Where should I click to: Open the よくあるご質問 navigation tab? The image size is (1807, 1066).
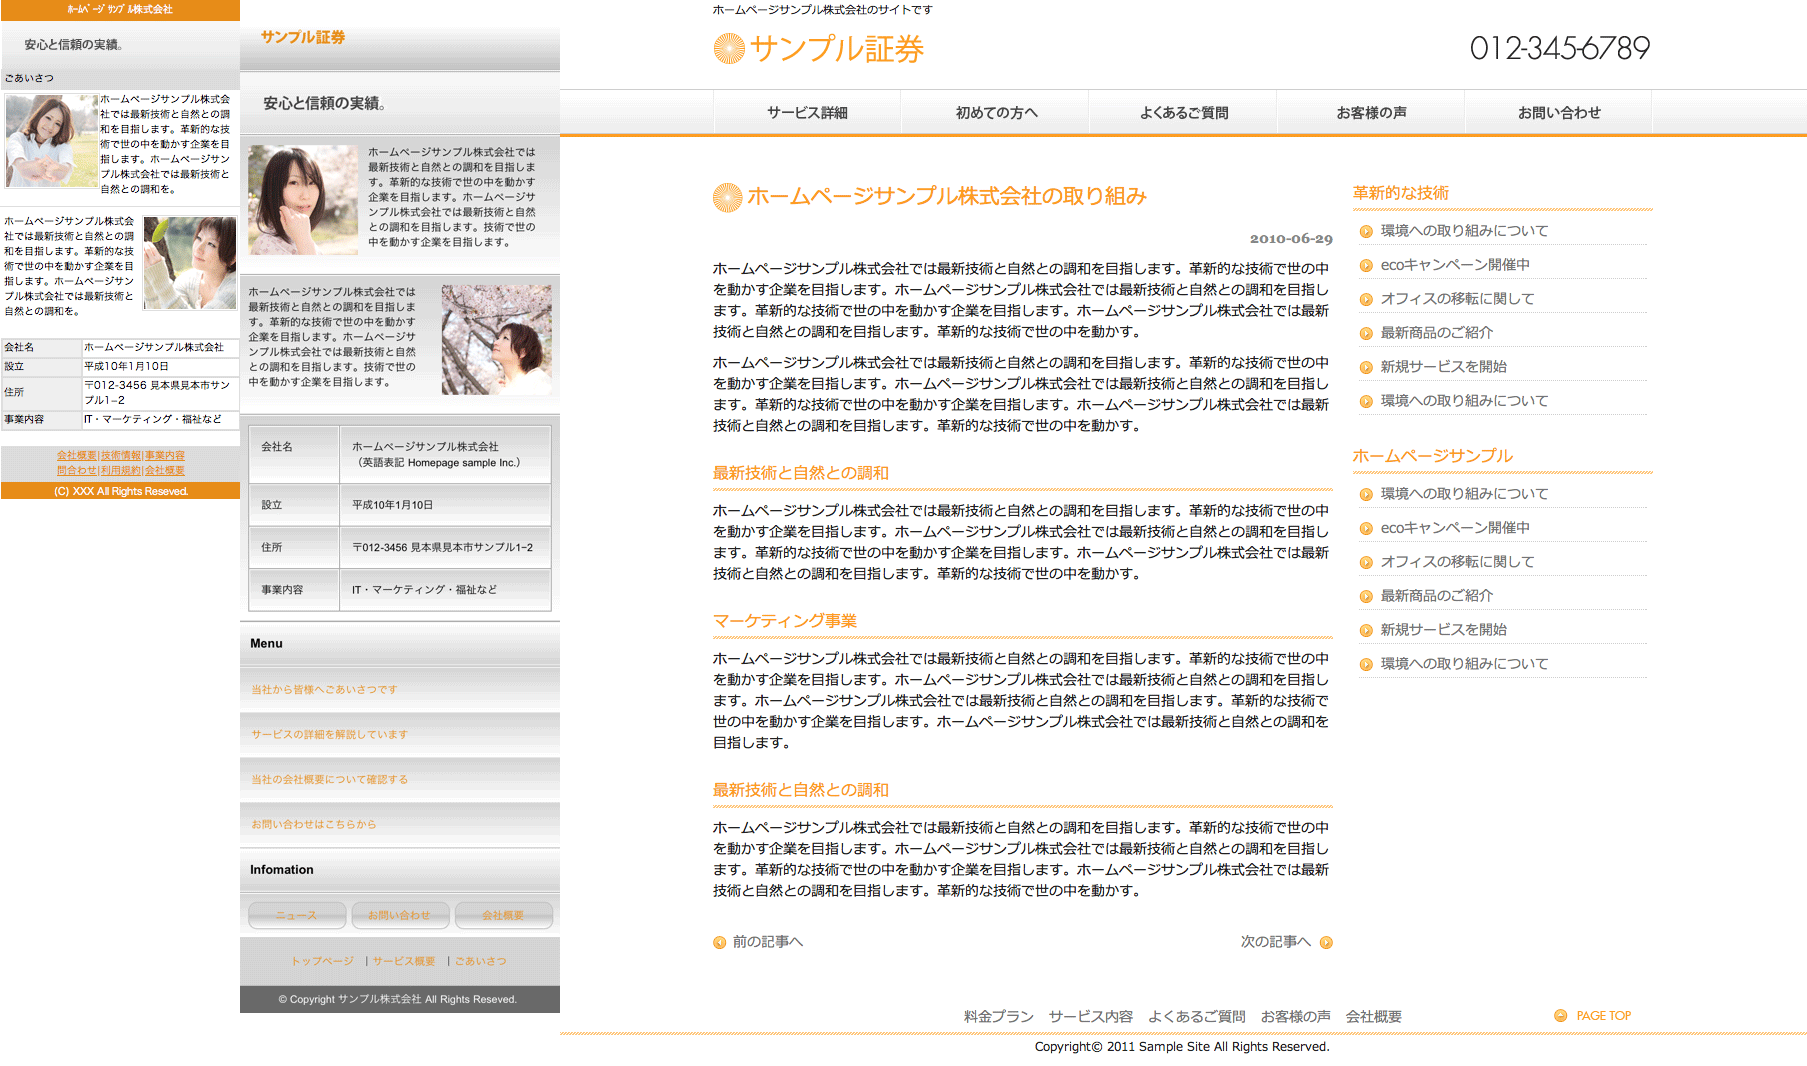[1183, 113]
